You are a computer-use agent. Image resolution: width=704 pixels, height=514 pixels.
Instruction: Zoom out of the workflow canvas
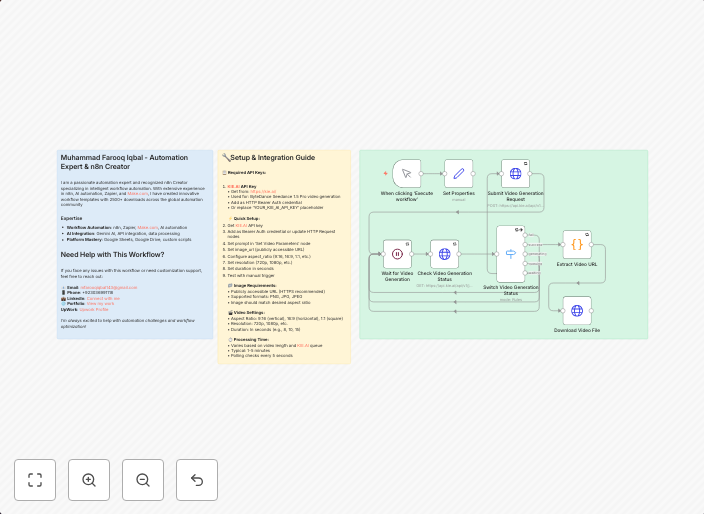[143, 480]
